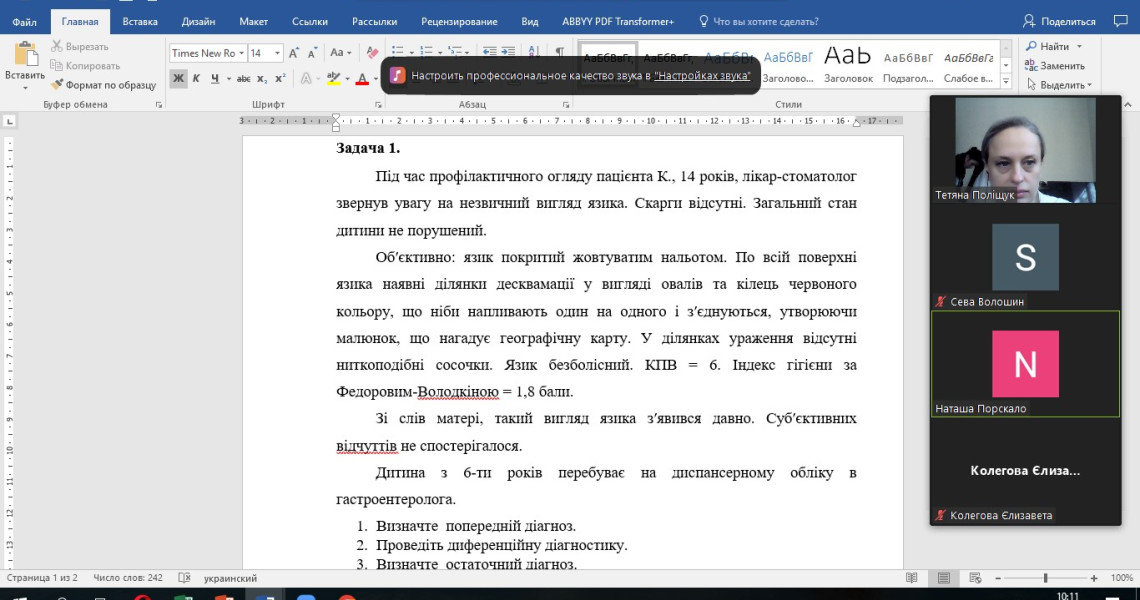The image size is (1140, 600).
Task: Expand the Выделить selection dropdown
Action: click(1089, 86)
